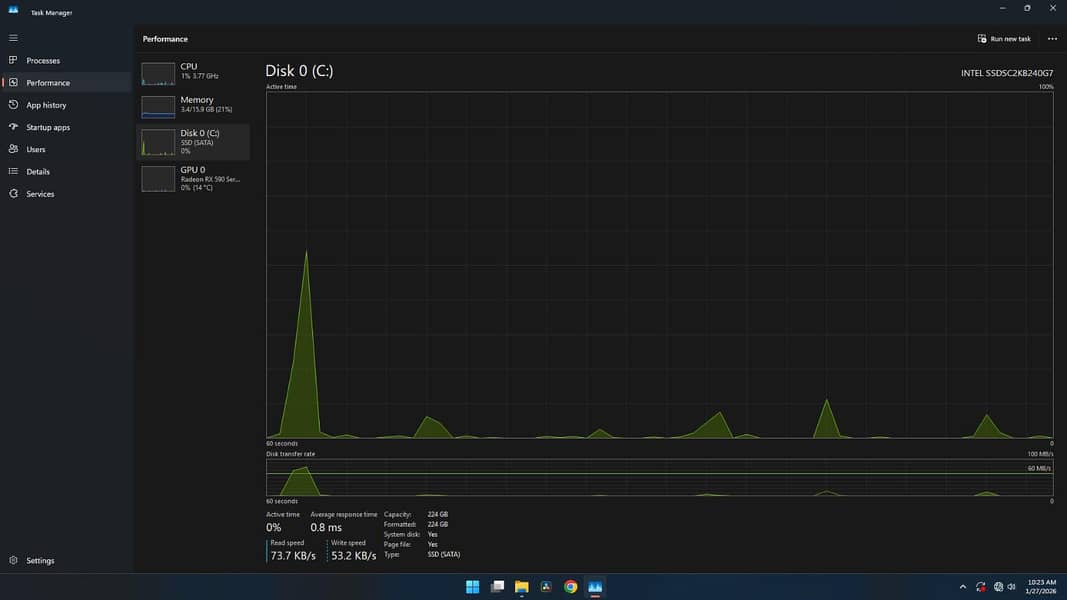Screen dimensions: 1067x600
Task: Open the Users section
Action: [35, 148]
